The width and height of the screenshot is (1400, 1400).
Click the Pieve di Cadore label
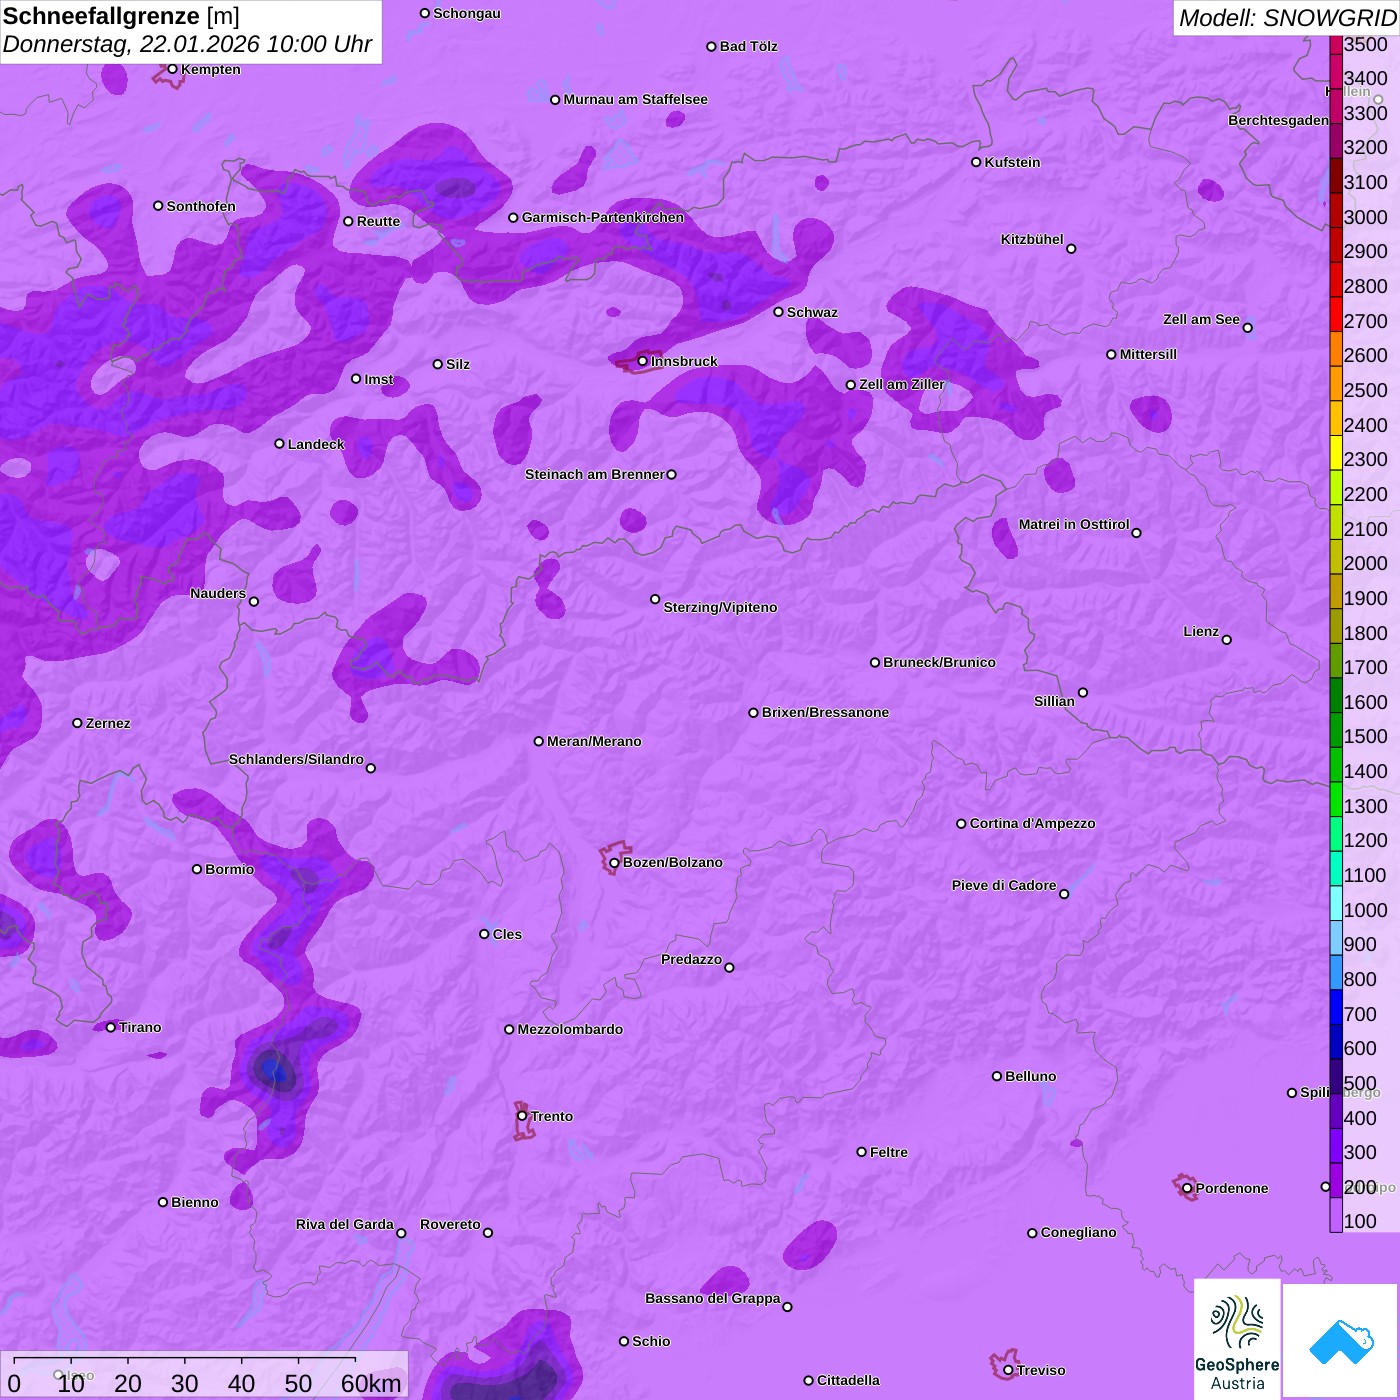pos(1004,885)
